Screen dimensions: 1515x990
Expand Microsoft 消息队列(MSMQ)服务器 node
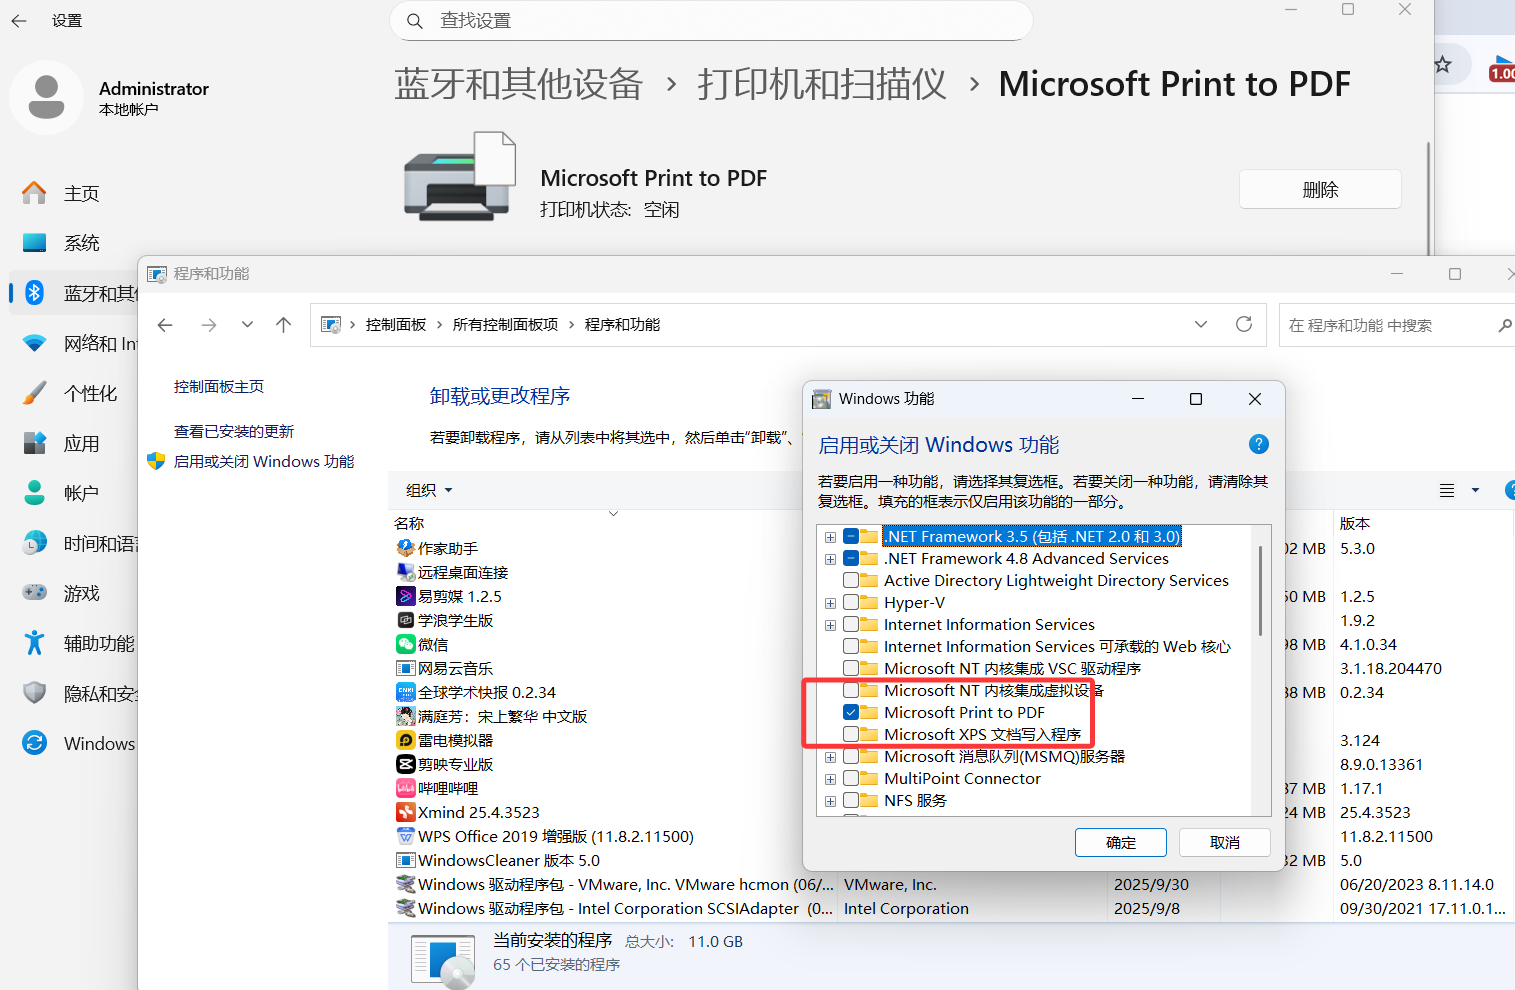coord(830,757)
